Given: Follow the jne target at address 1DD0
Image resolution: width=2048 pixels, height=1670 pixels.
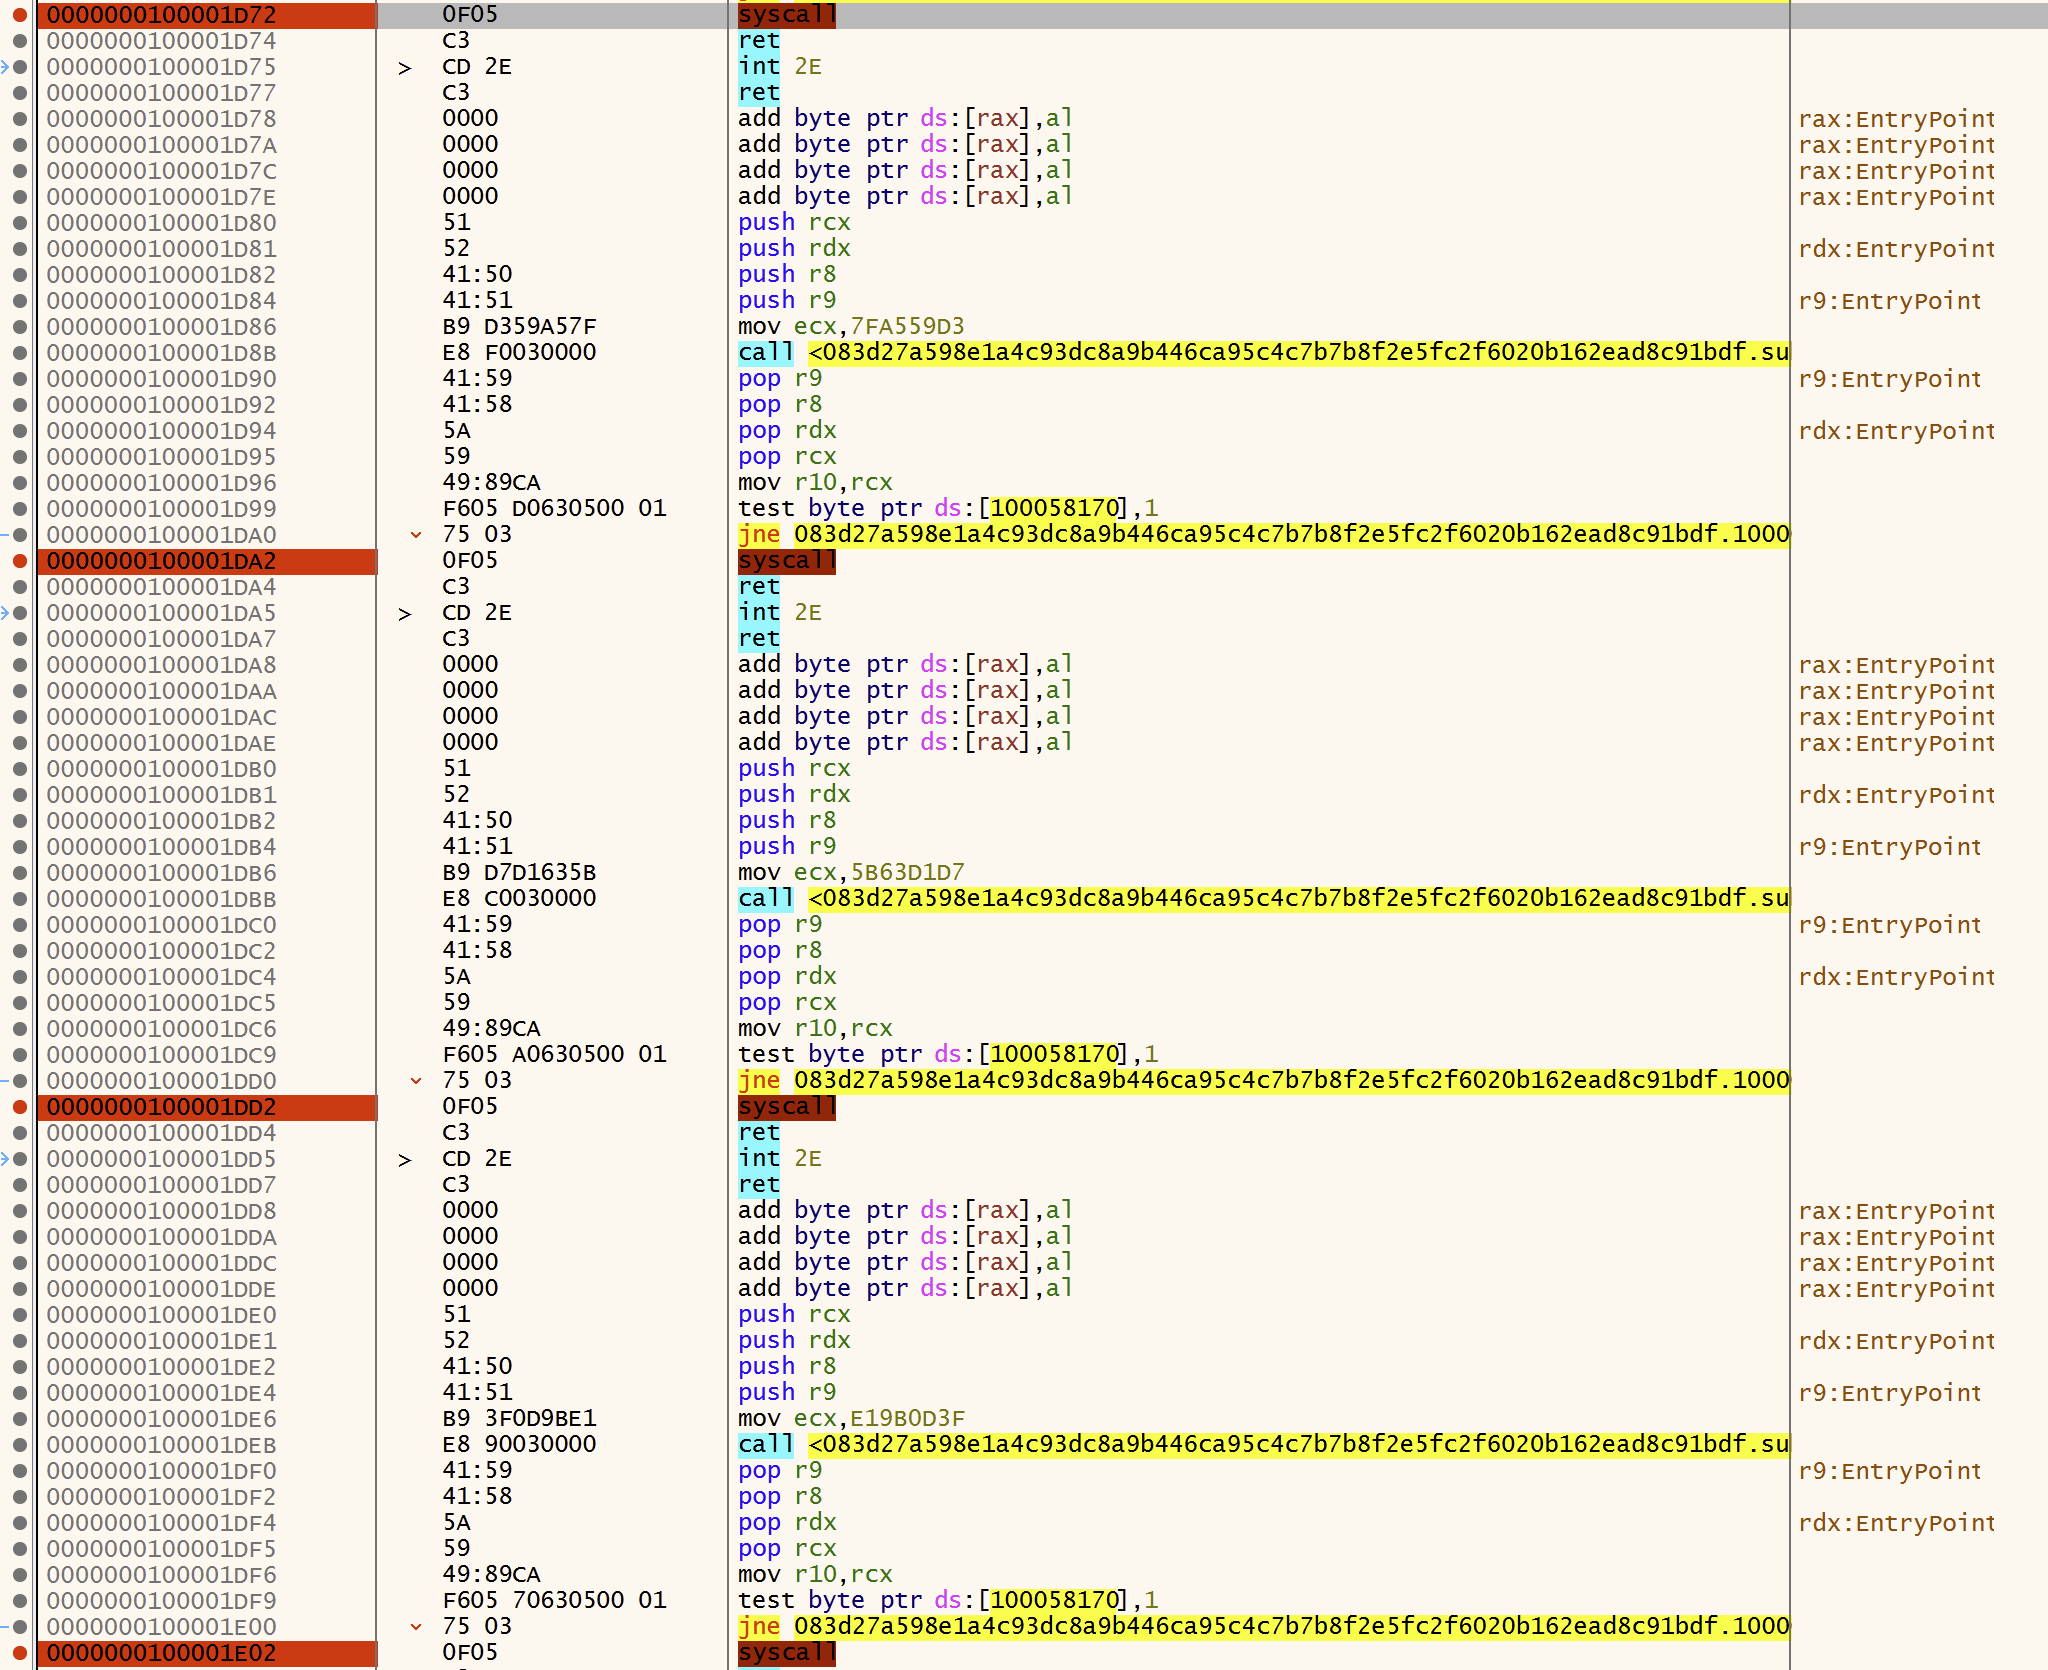Looking at the screenshot, I should click(1292, 1081).
